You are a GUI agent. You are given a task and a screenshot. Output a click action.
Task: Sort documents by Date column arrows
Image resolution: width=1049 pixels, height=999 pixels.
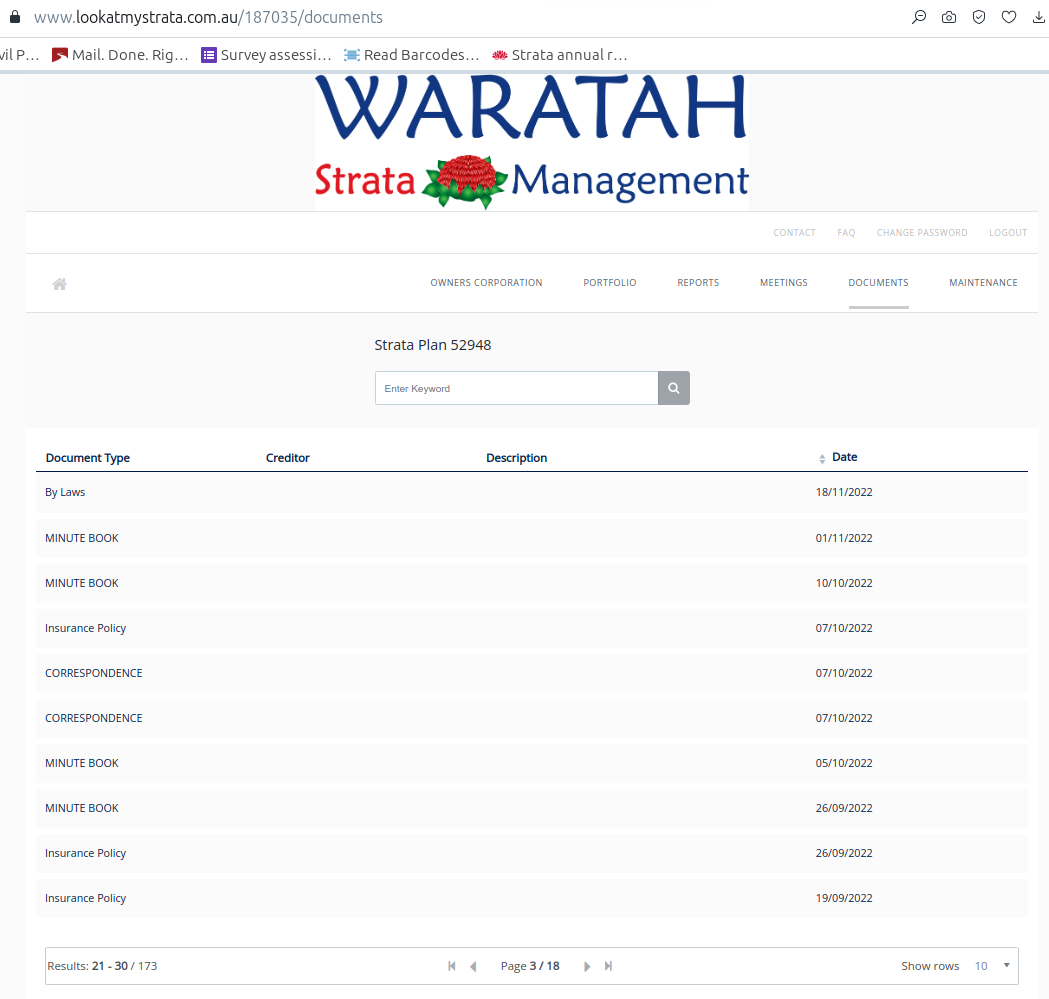[x=822, y=458]
